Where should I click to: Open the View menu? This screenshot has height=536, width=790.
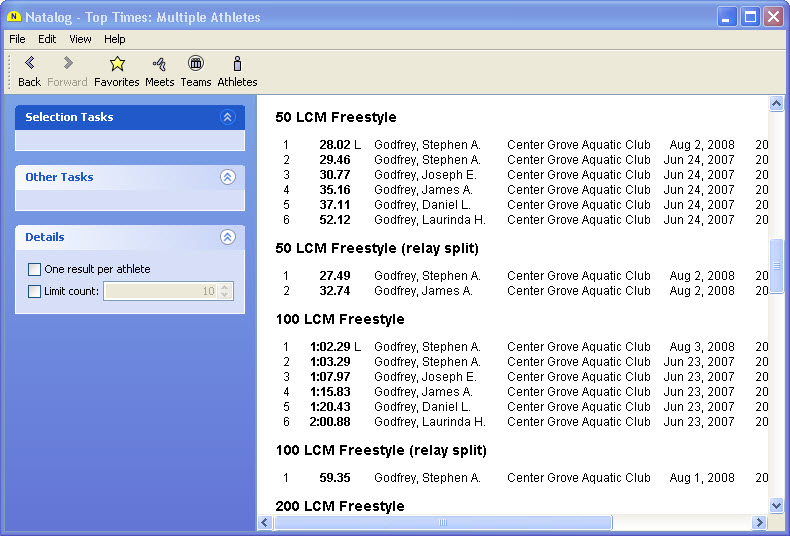80,39
